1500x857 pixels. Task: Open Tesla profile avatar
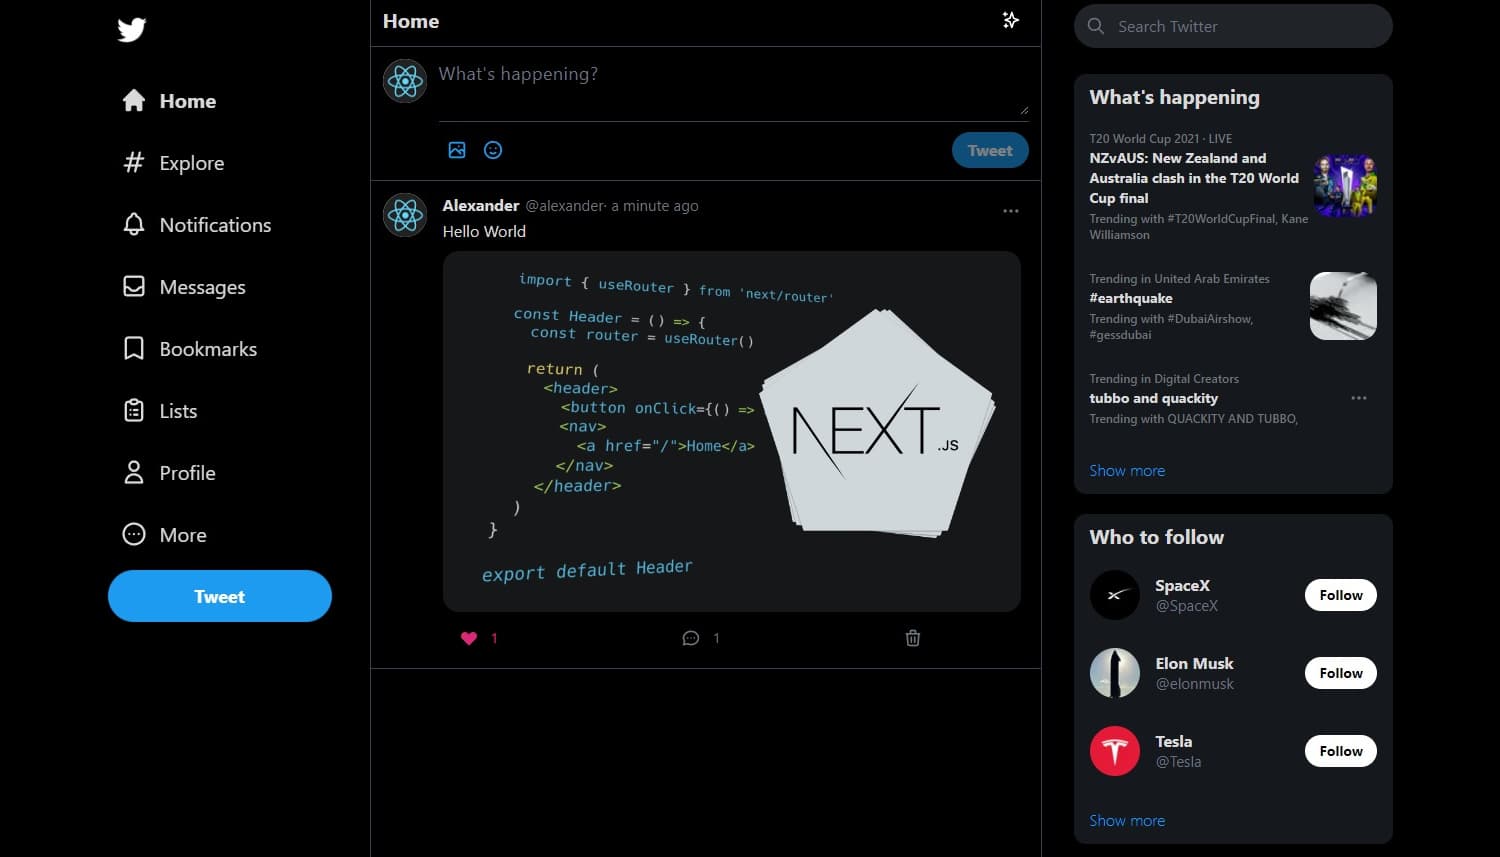coord(1115,751)
